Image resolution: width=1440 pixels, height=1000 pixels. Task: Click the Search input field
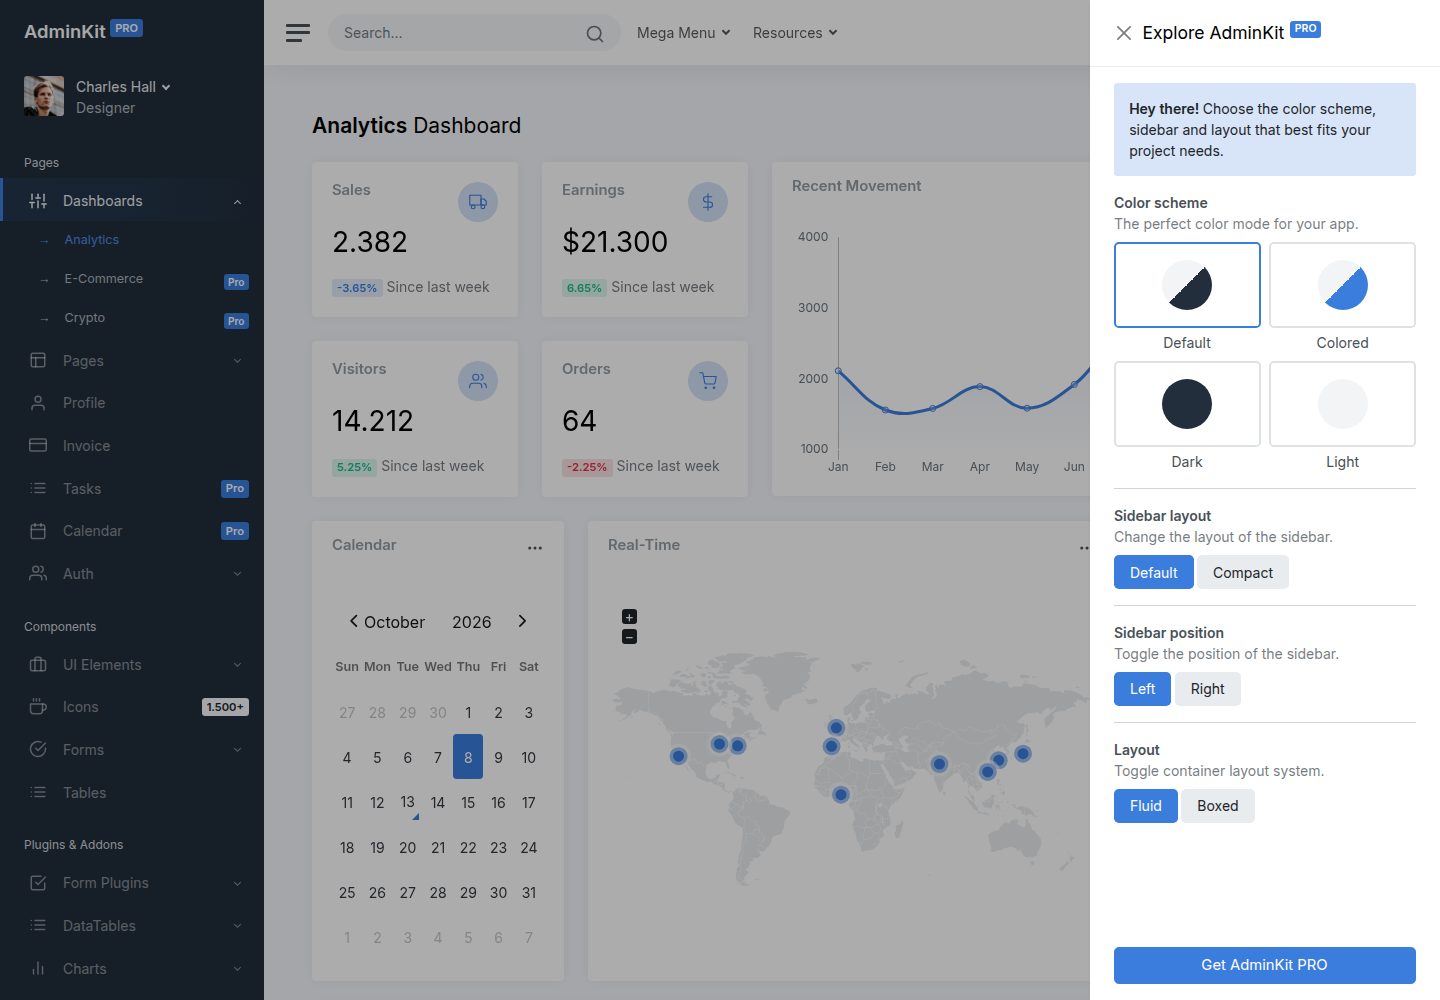[x=460, y=33]
